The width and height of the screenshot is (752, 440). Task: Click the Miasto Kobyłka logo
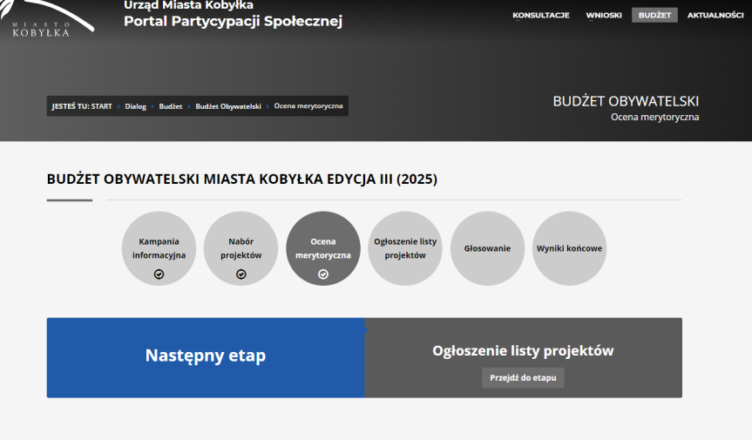pyautogui.click(x=45, y=22)
